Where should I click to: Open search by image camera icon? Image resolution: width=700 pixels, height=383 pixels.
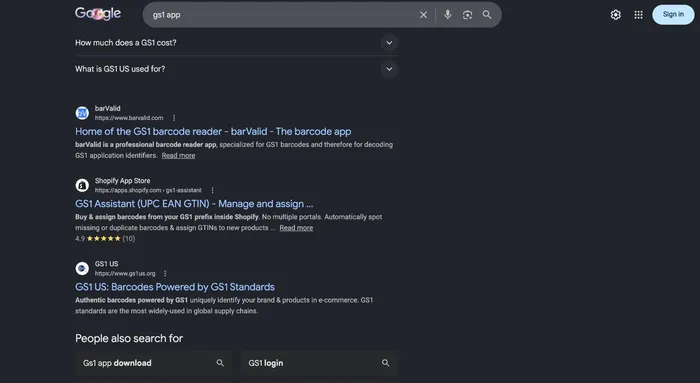coord(467,15)
